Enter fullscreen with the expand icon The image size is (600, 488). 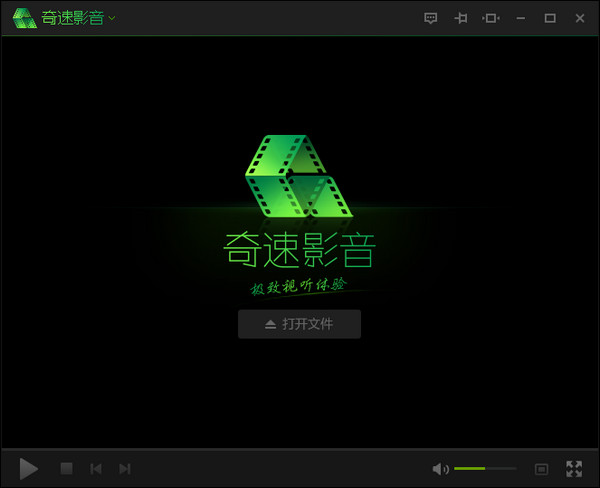click(574, 469)
